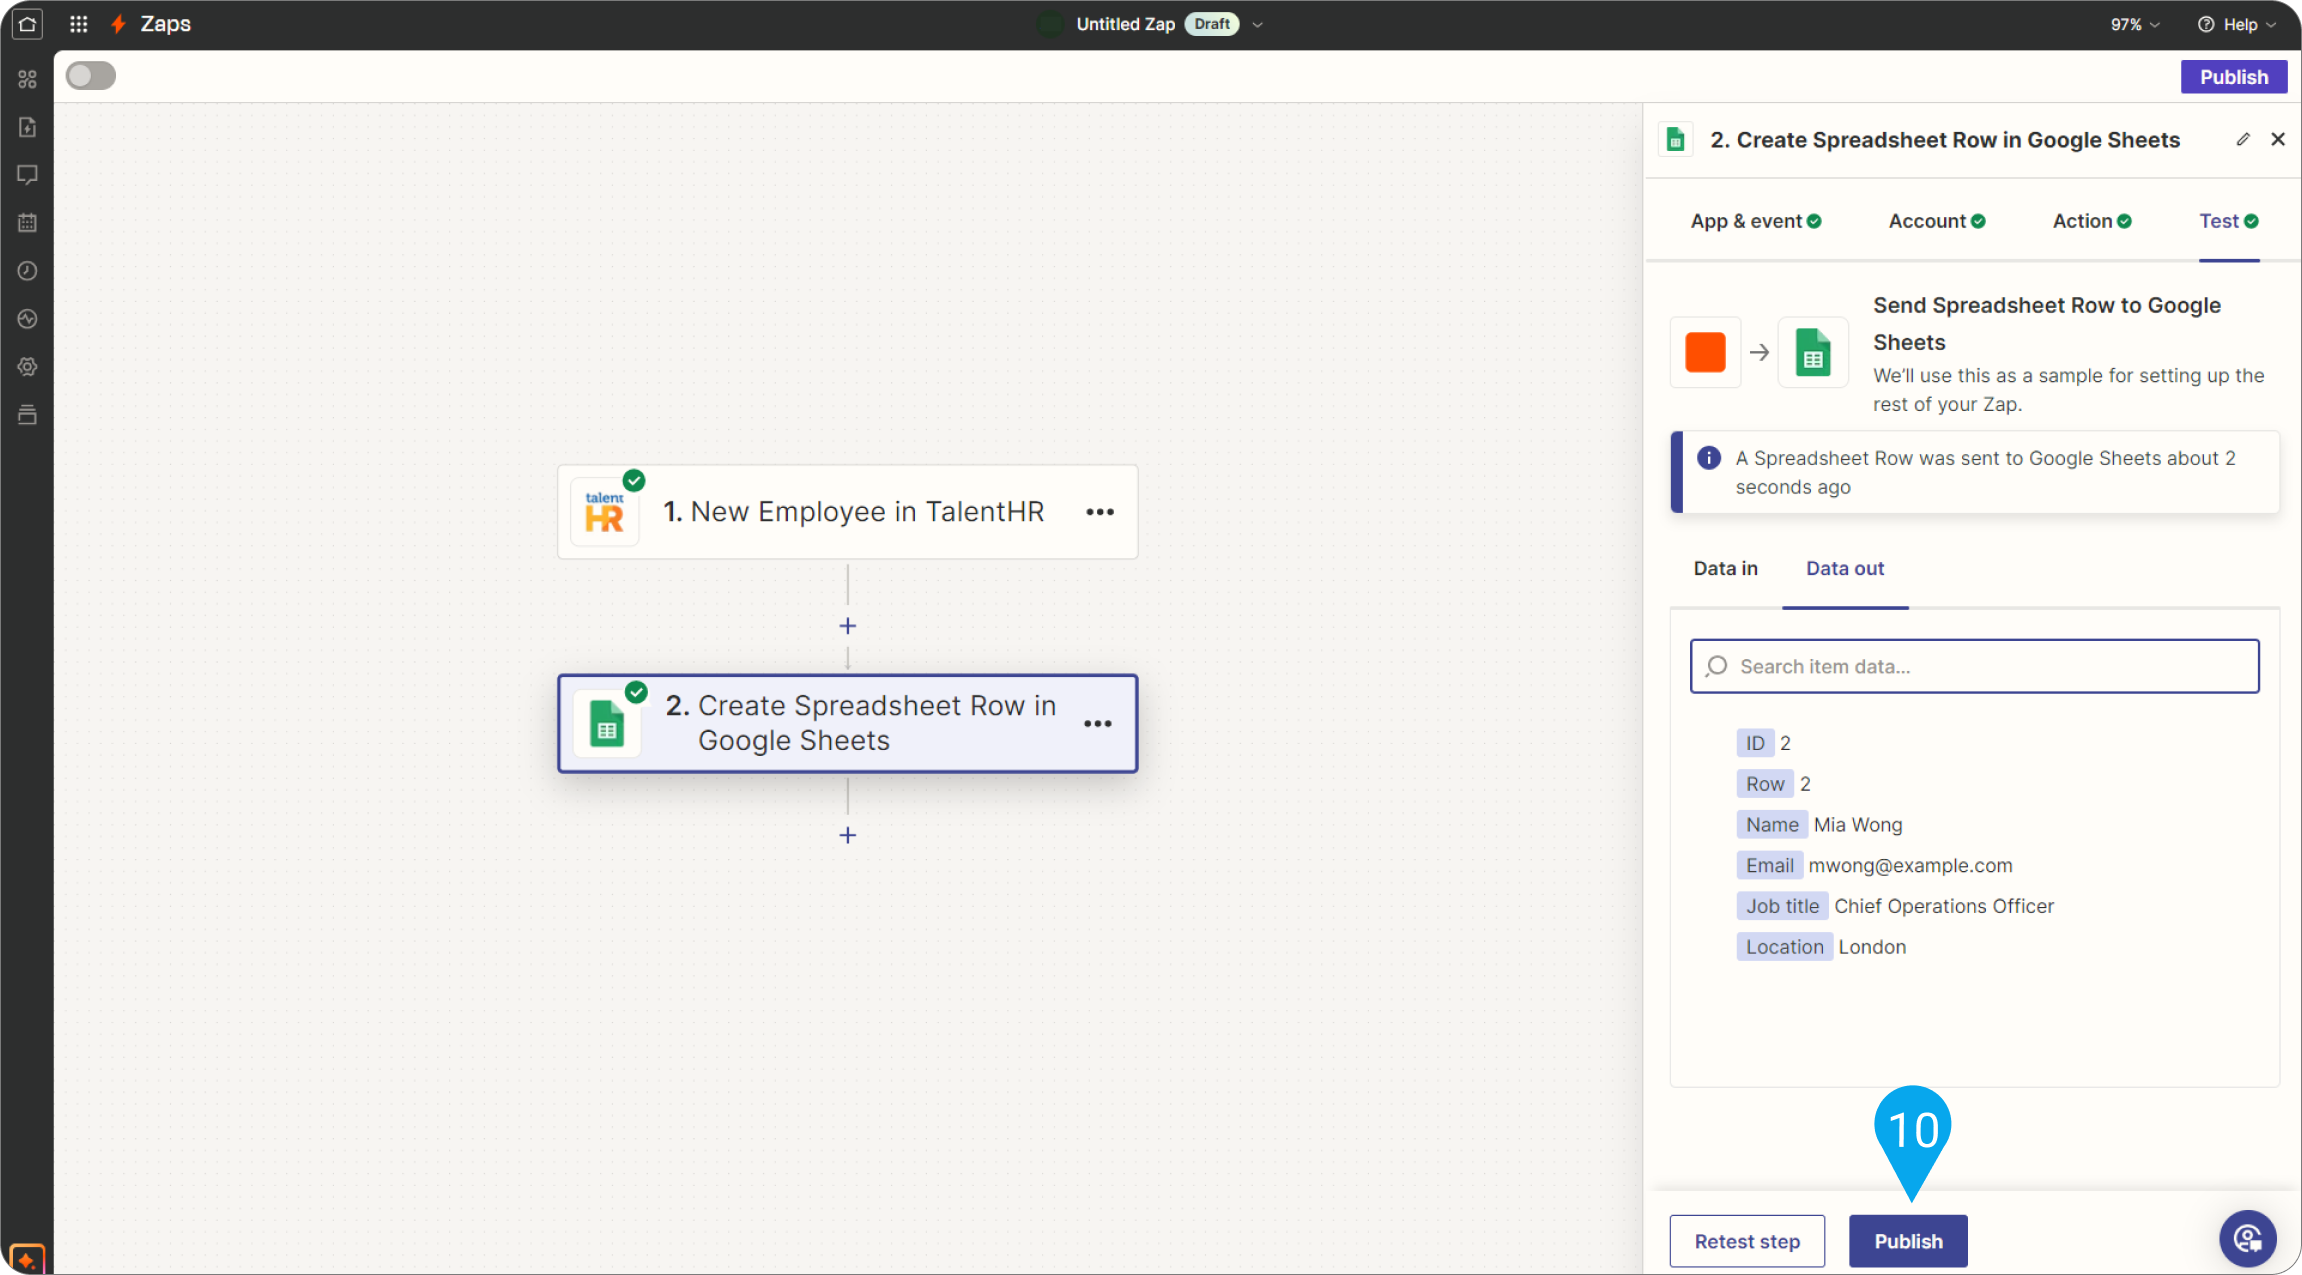Image resolution: width=2302 pixels, height=1275 pixels.
Task: Click the orange Zapier source app tile
Action: tap(1705, 352)
